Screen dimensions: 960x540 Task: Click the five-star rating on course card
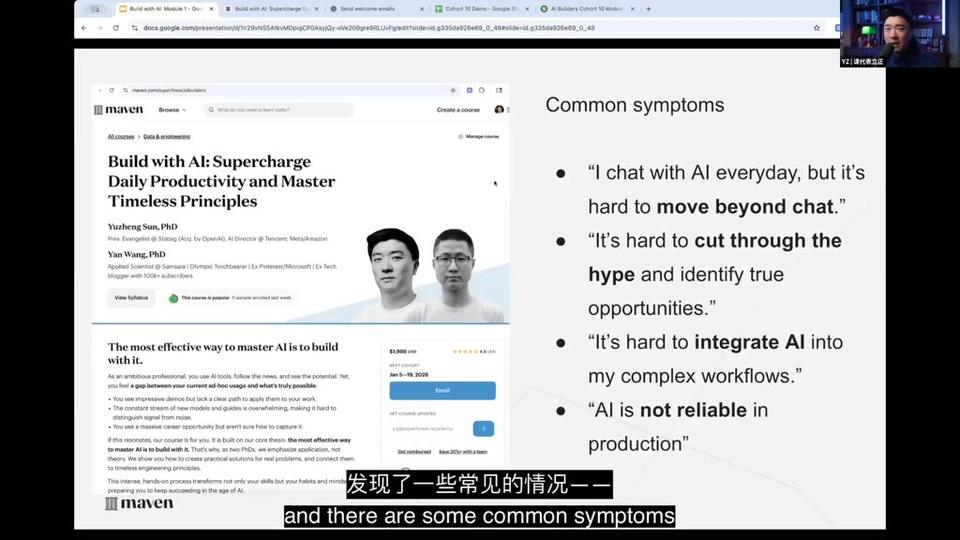[465, 351]
